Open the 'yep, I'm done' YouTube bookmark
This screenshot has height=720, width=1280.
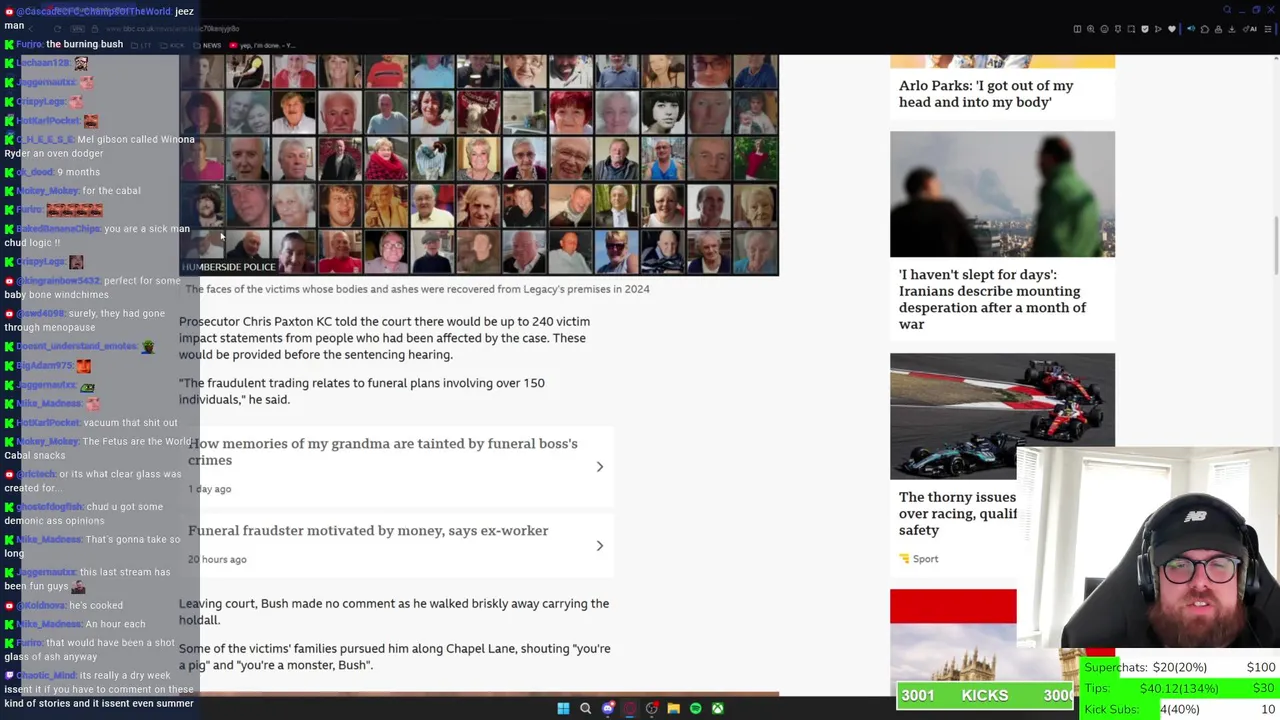[x=263, y=45]
